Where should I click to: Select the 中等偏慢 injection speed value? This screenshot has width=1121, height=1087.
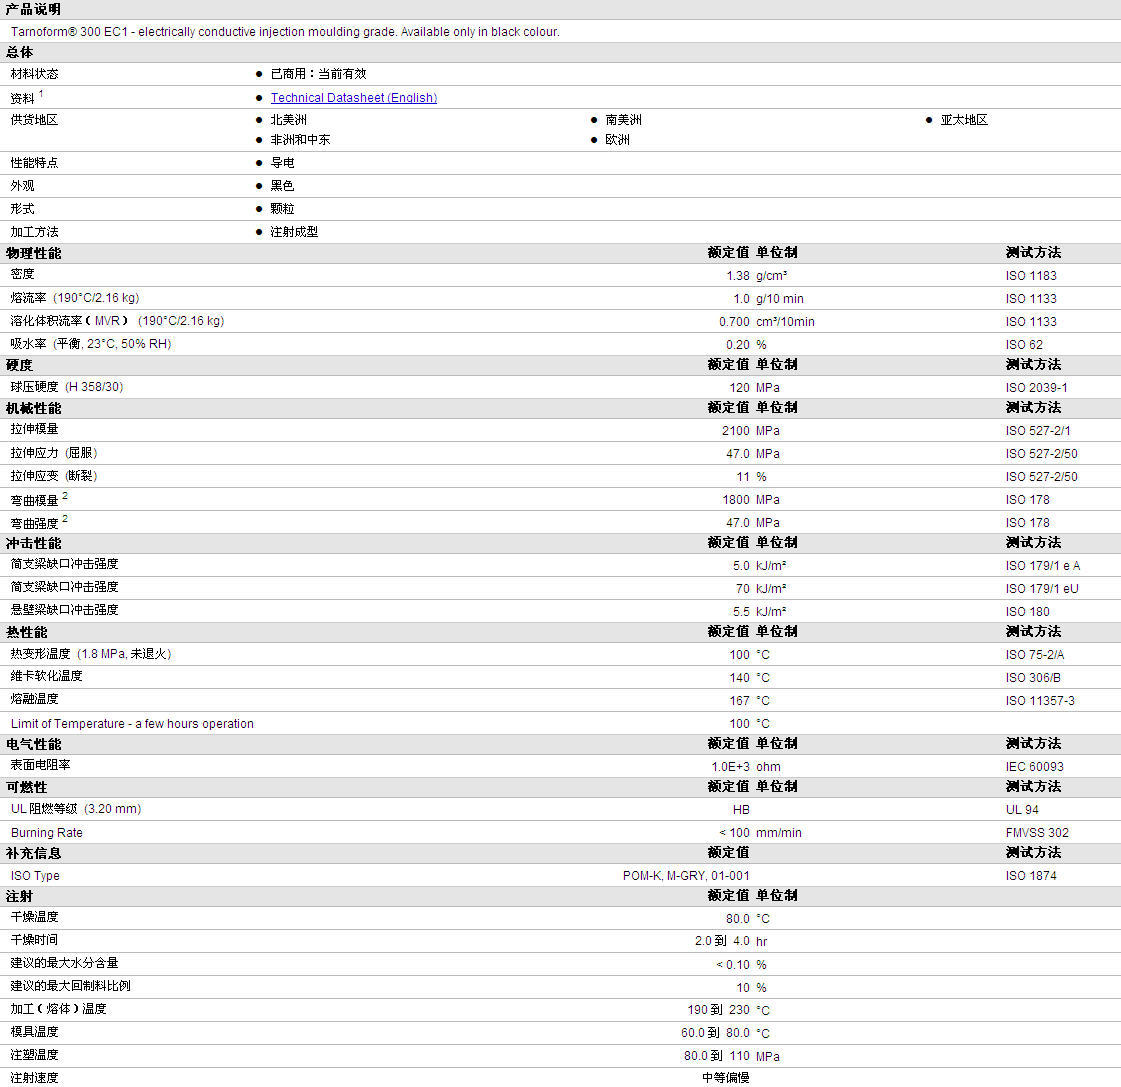pos(726,1078)
